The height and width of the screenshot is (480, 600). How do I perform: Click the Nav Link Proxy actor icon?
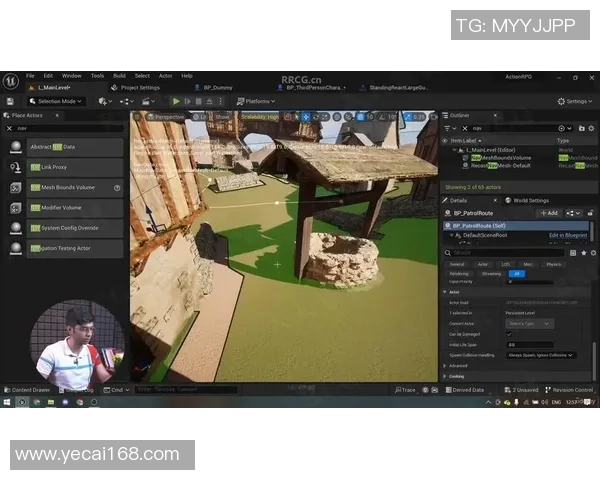pos(16,167)
